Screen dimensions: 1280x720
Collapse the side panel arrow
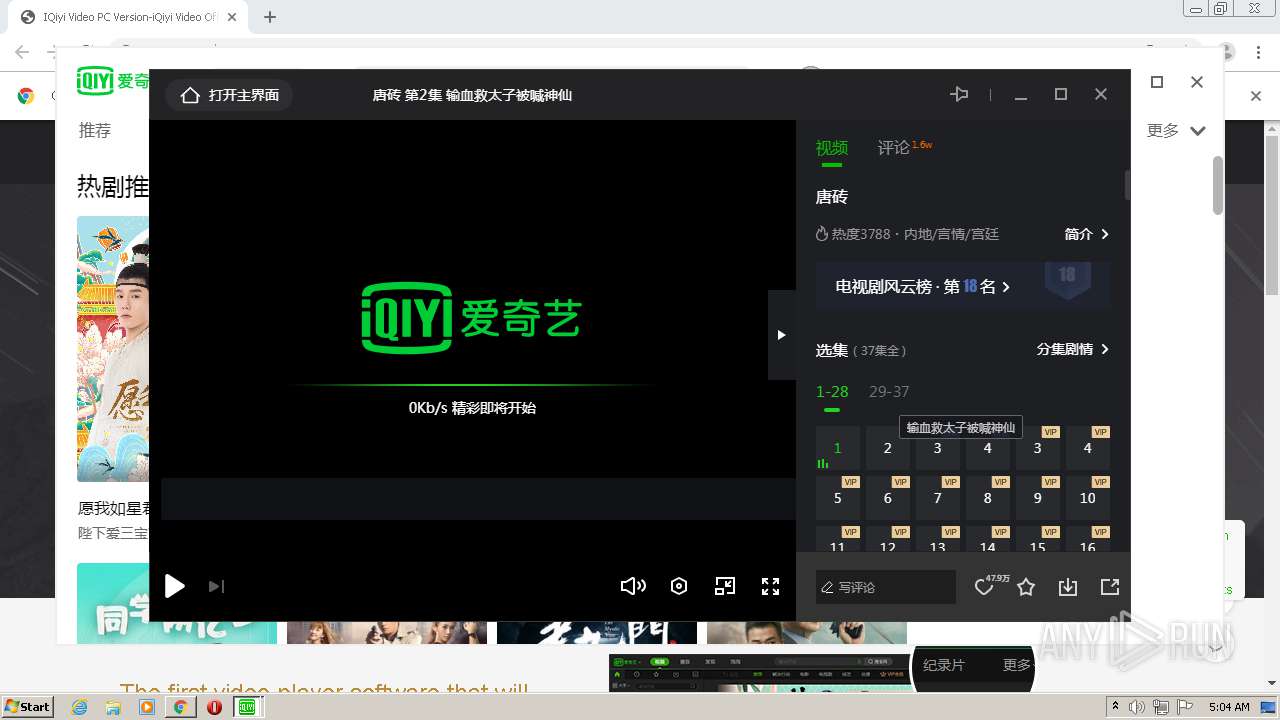pyautogui.click(x=782, y=335)
